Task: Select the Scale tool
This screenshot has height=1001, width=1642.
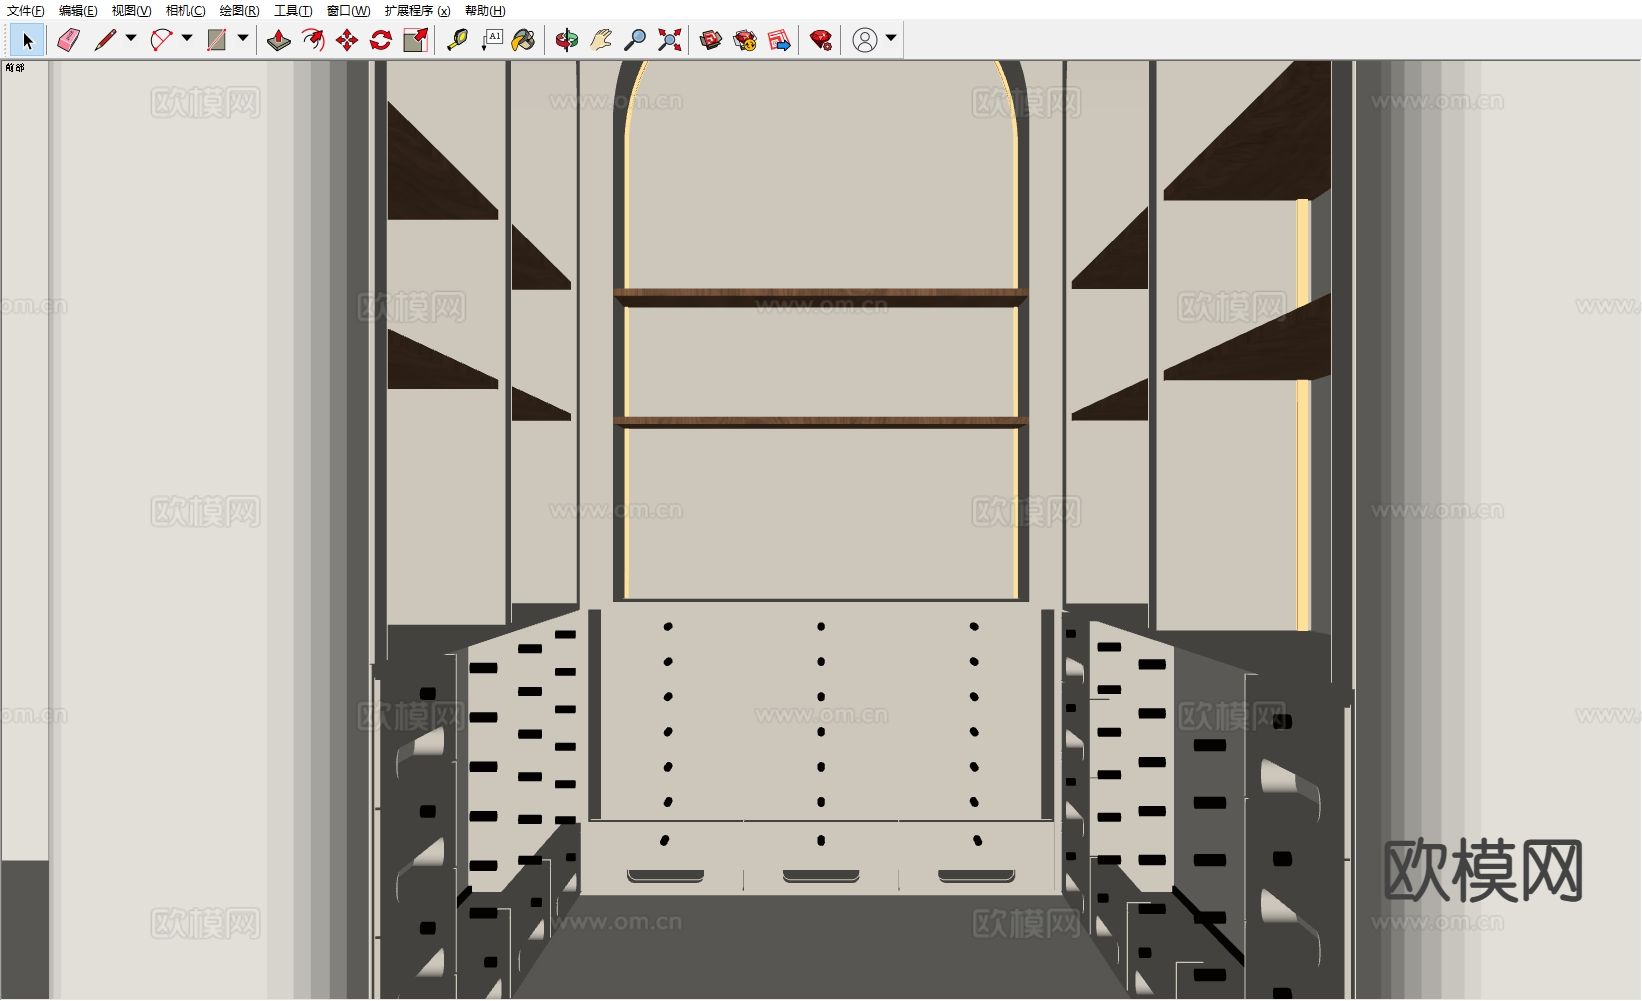Action: point(416,40)
